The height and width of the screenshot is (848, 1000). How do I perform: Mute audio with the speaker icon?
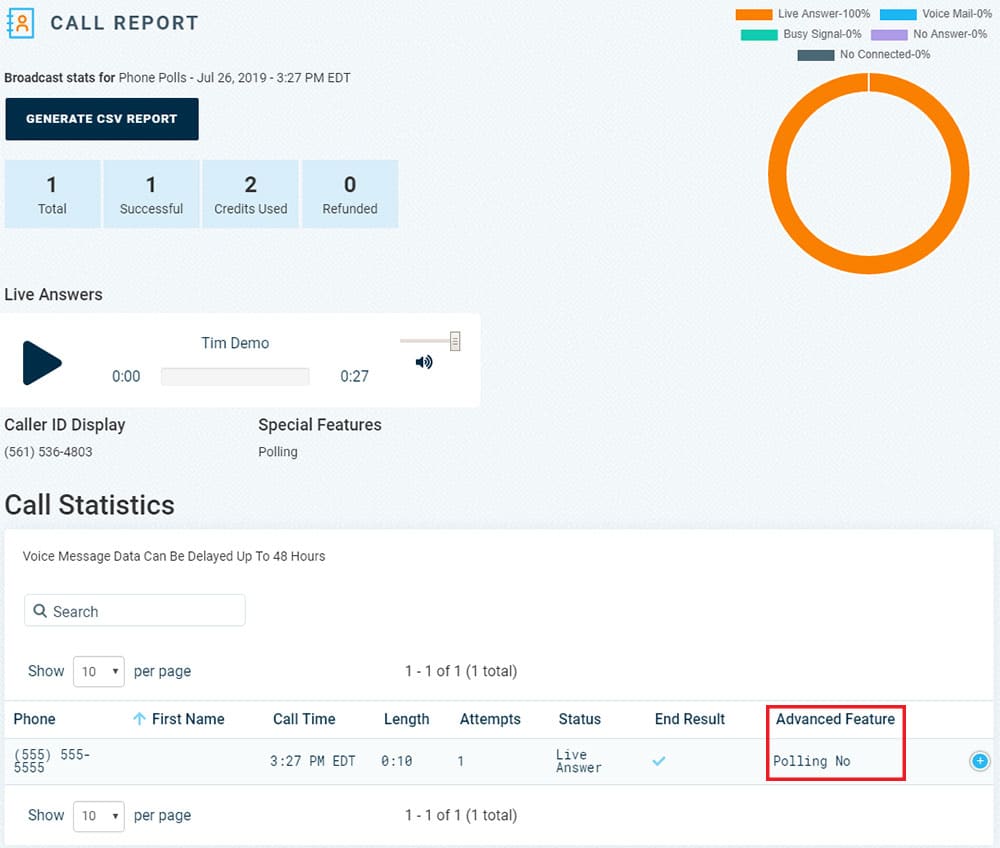[424, 362]
